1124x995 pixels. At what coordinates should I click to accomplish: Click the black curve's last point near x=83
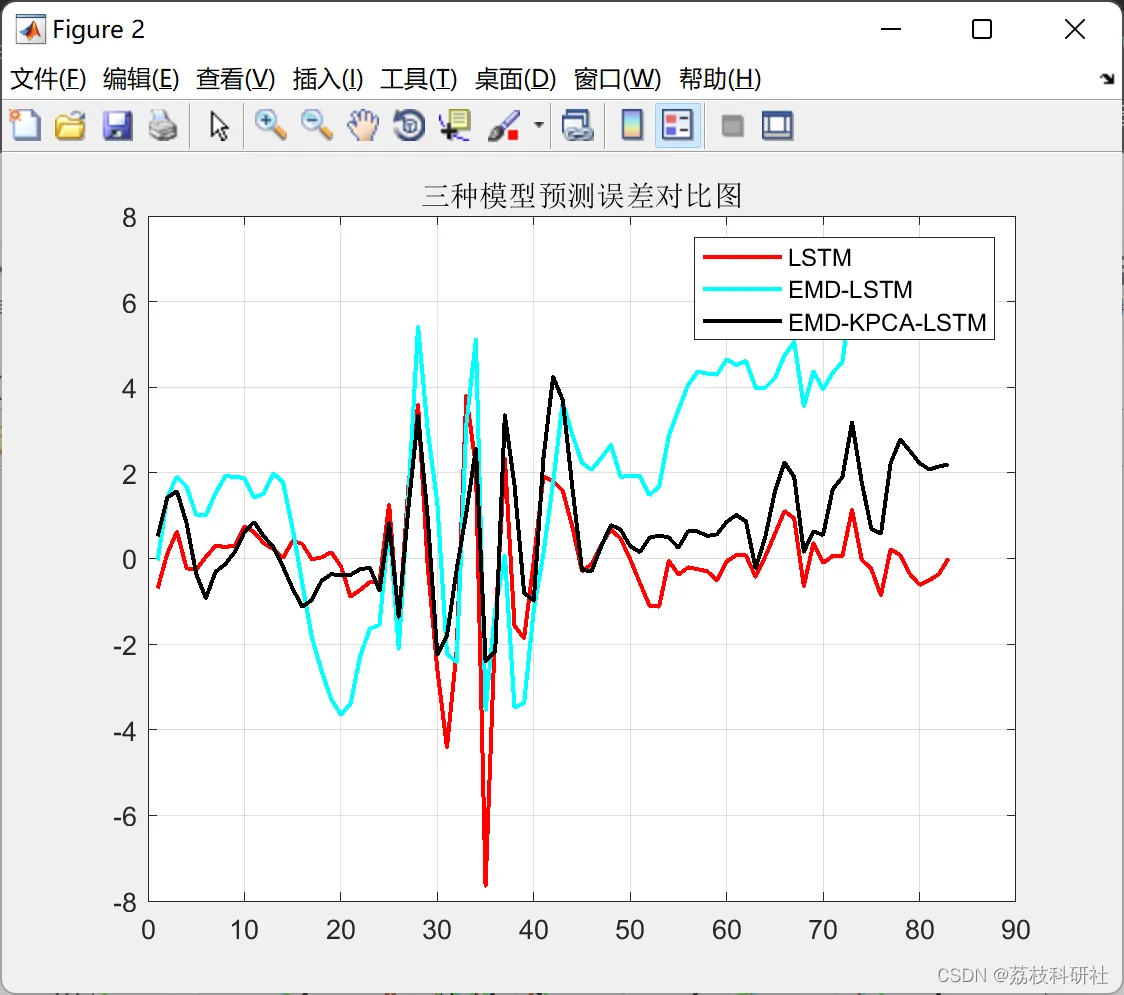946,465
